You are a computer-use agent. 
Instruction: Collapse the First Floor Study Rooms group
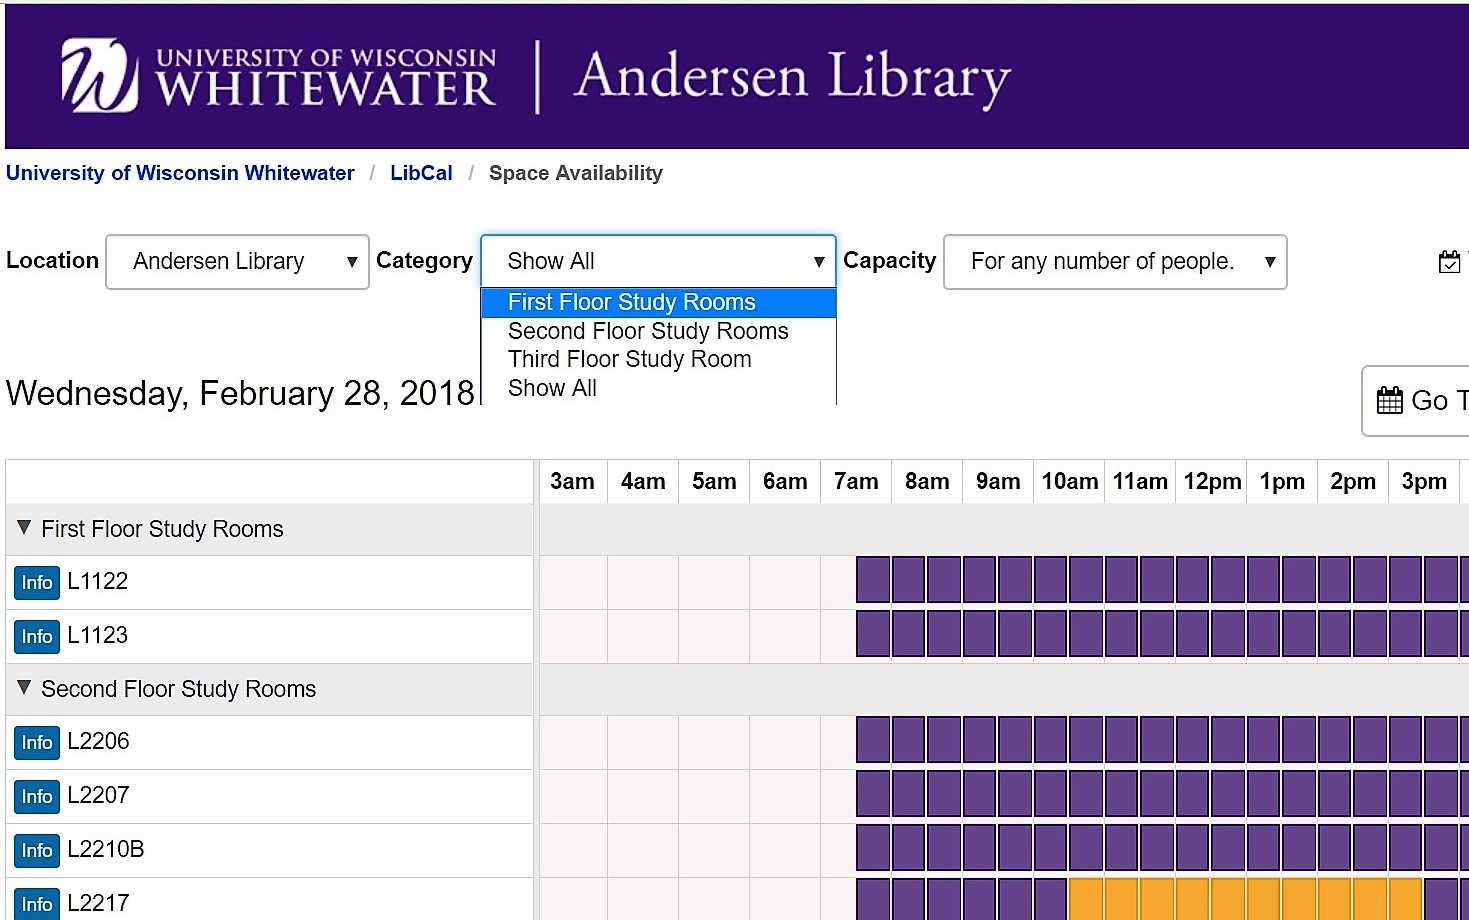point(24,528)
